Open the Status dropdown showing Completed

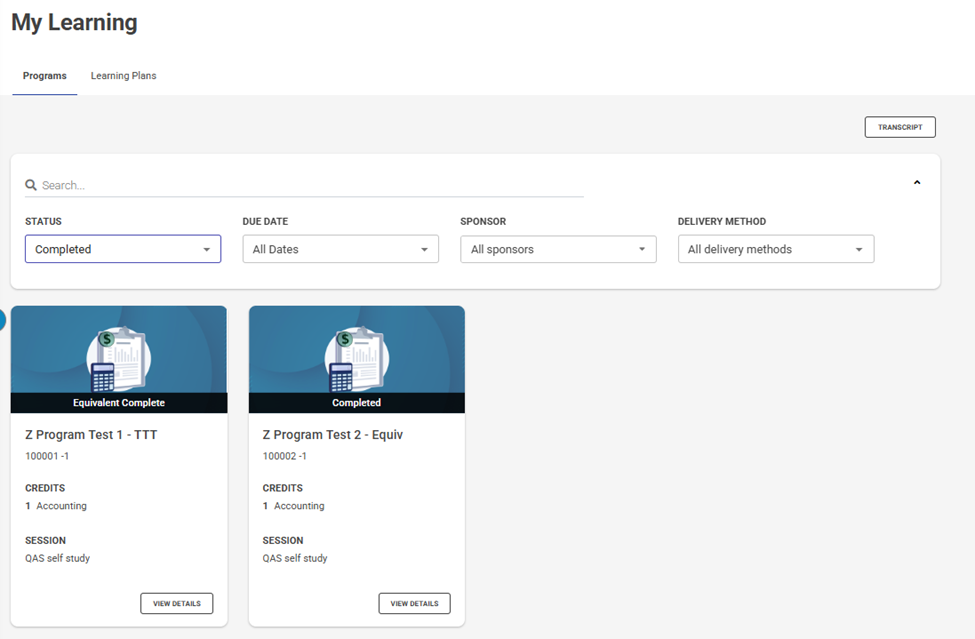pos(123,249)
